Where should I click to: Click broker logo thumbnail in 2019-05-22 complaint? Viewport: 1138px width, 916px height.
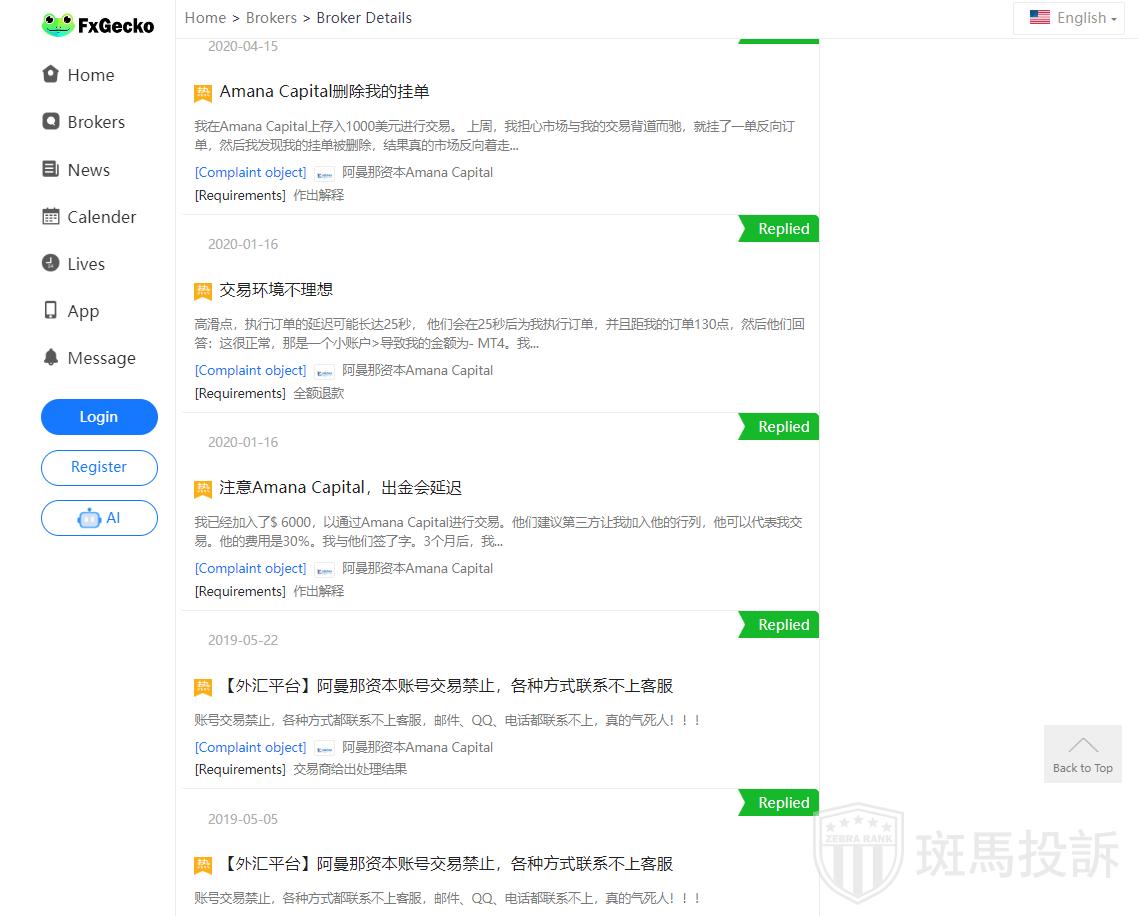point(325,748)
